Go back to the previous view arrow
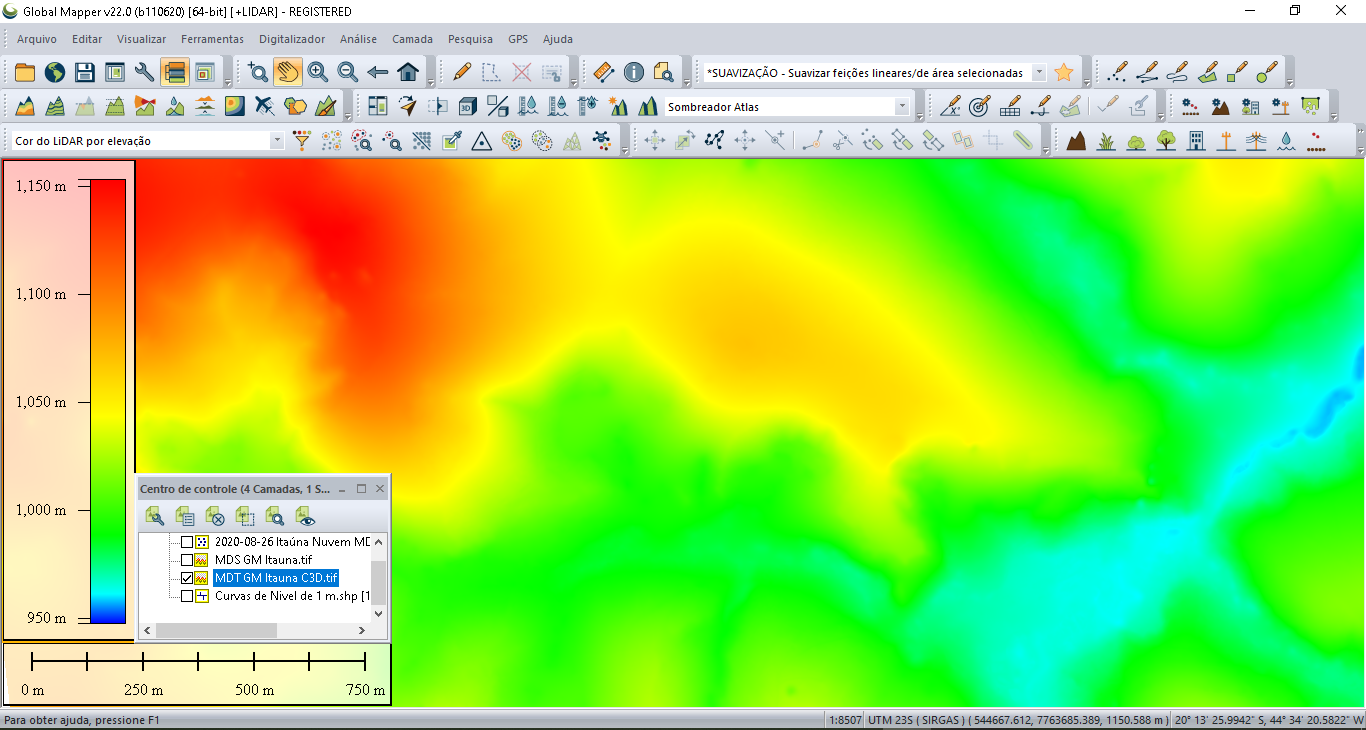This screenshot has width=1366, height=730. (x=378, y=72)
